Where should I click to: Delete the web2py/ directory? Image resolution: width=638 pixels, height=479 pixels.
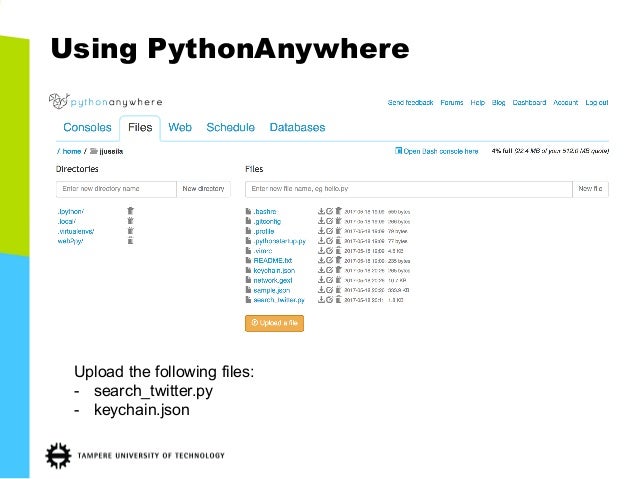click(x=130, y=241)
